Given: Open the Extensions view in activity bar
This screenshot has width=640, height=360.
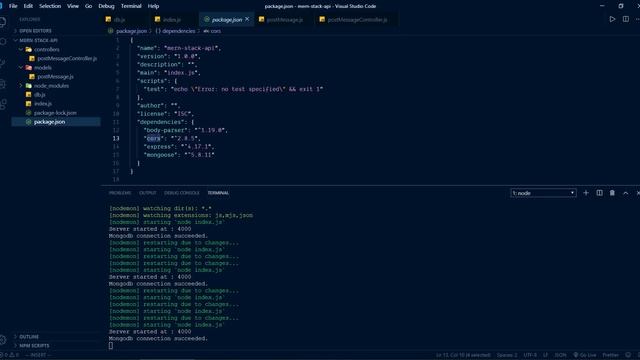Looking at the screenshot, I should tap(3, 104).
